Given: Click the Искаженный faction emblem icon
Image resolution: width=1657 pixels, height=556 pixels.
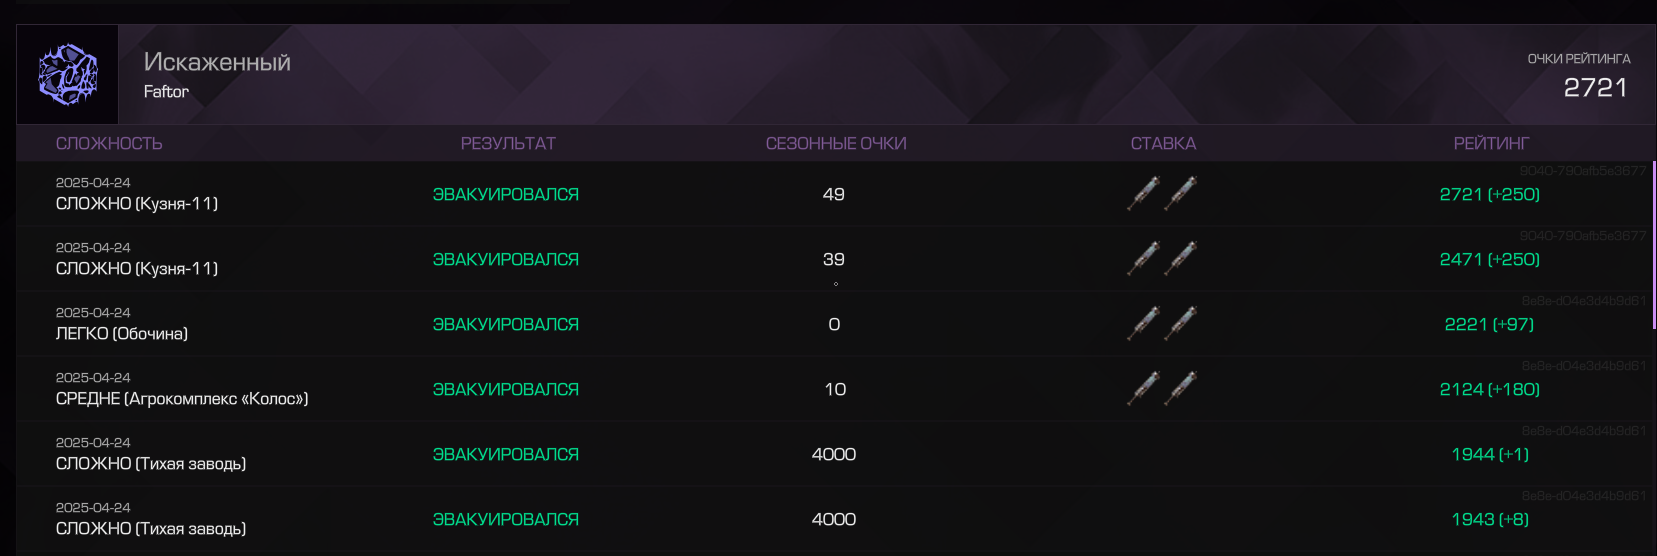Looking at the screenshot, I should (68, 74).
